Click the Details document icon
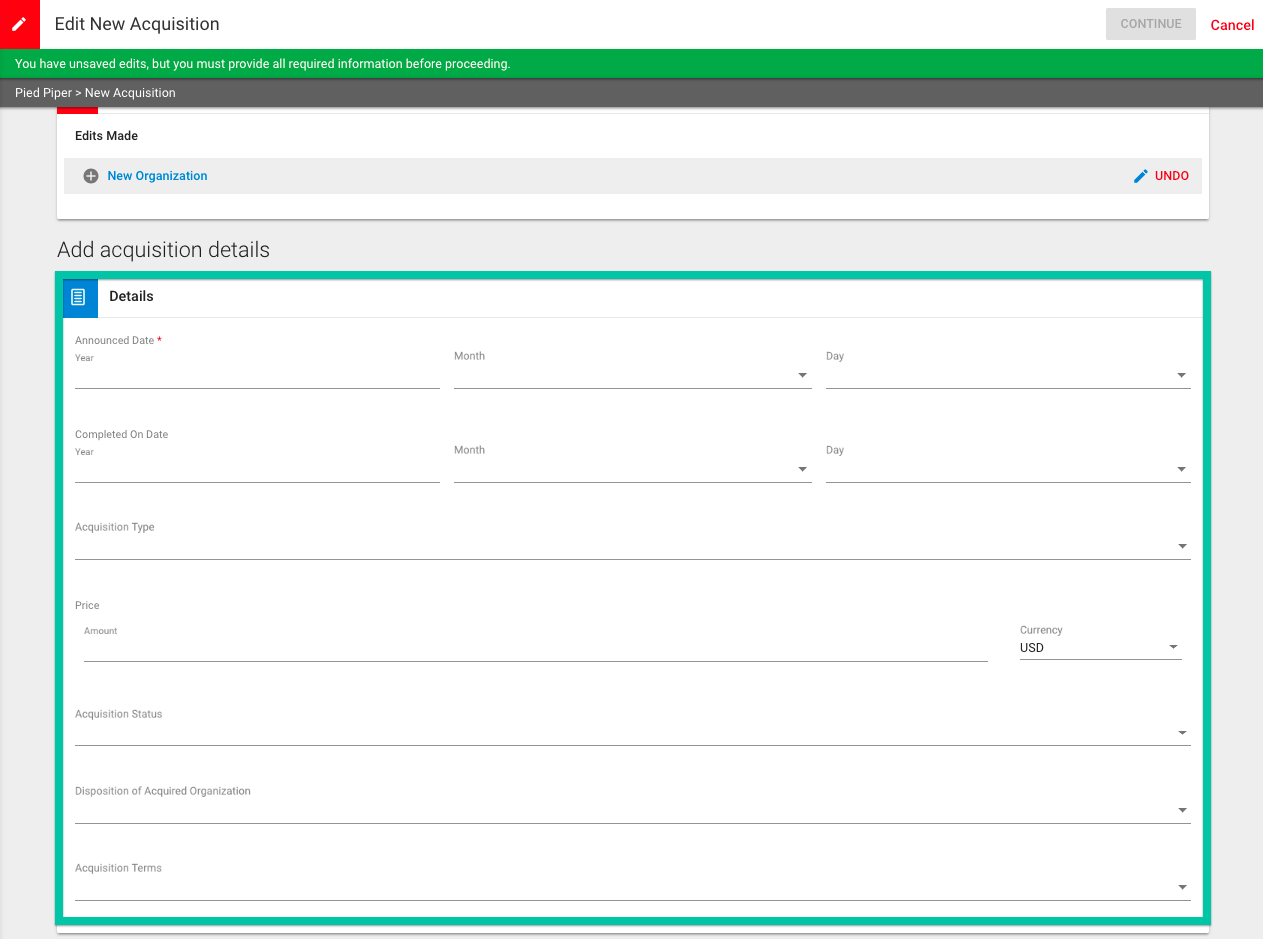The width and height of the screenshot is (1263, 939). [79, 297]
